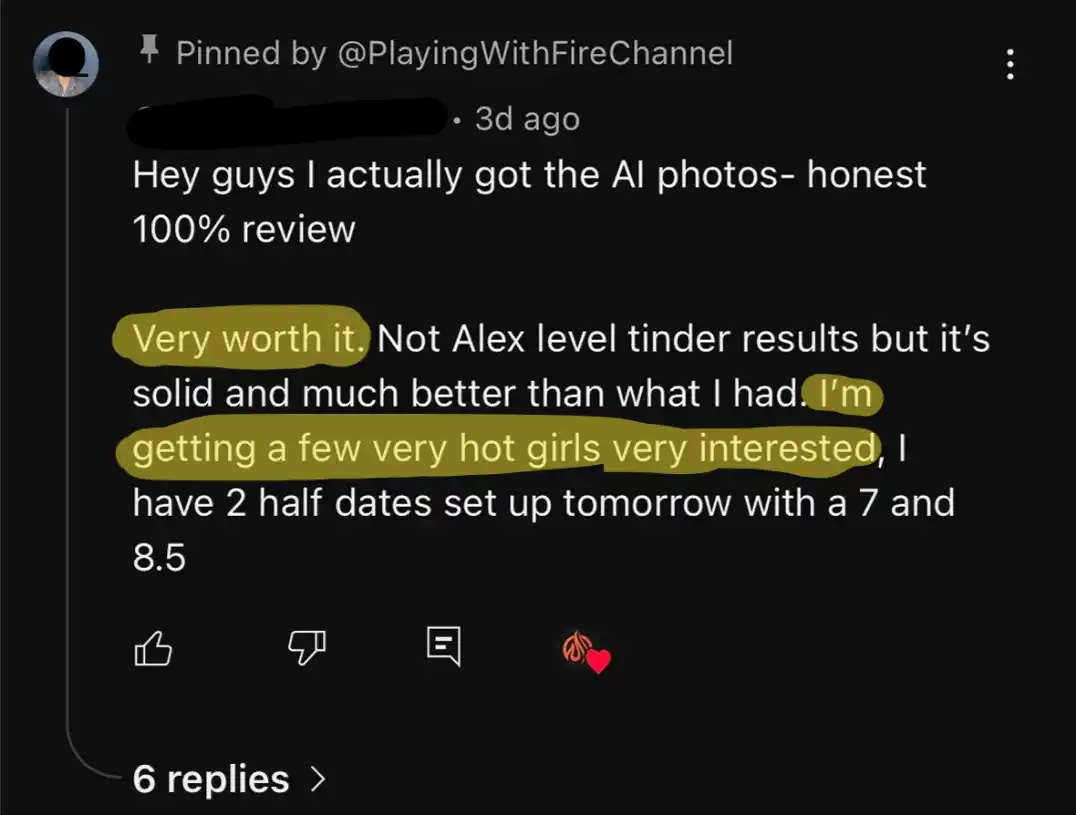Click the "3d ago" timestamp
This screenshot has width=1076, height=815.
click(527, 120)
